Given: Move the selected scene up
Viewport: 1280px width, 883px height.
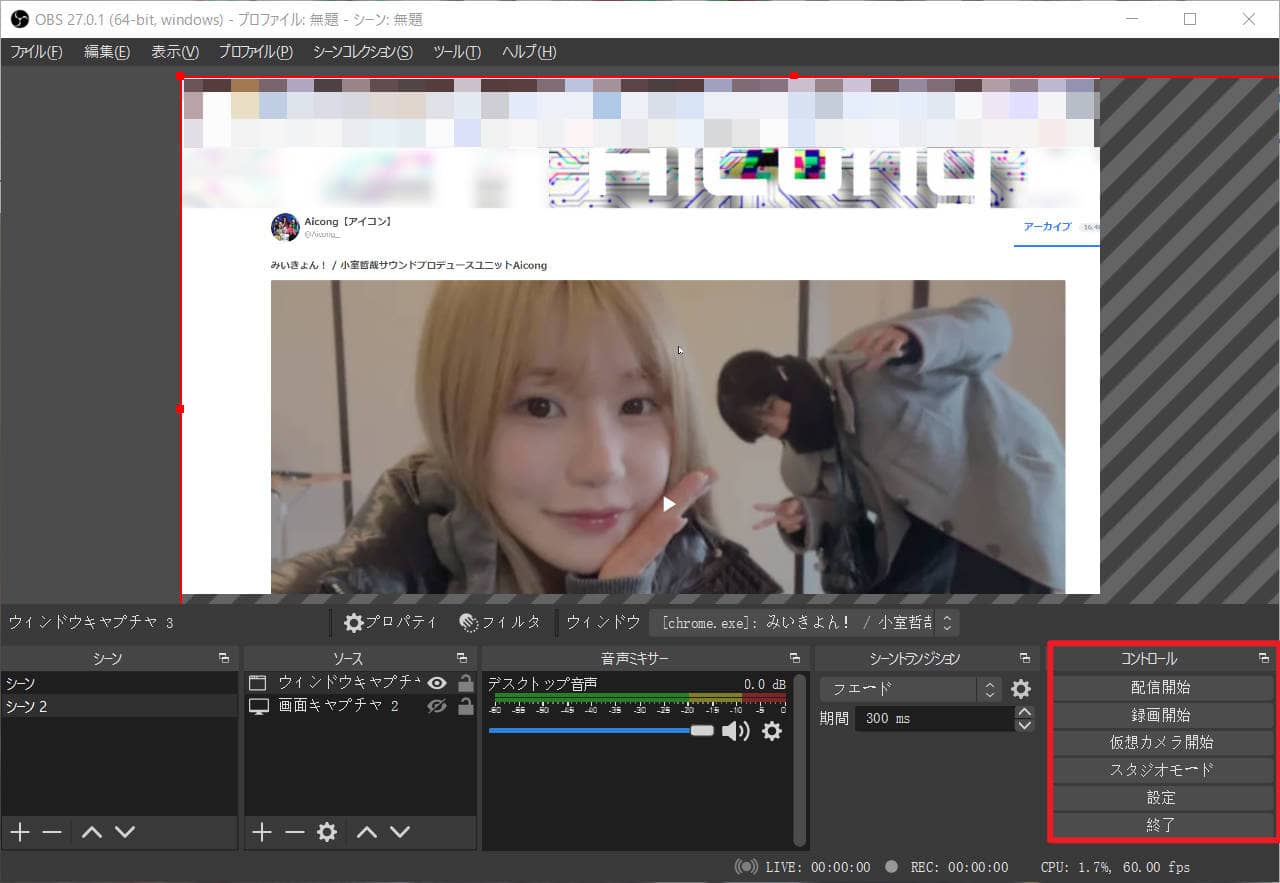Looking at the screenshot, I should 92,832.
